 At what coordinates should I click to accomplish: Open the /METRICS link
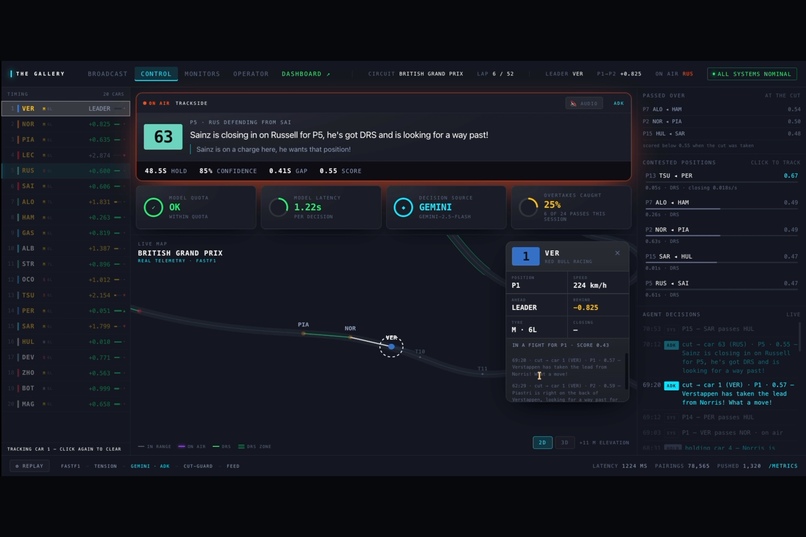coord(783,466)
